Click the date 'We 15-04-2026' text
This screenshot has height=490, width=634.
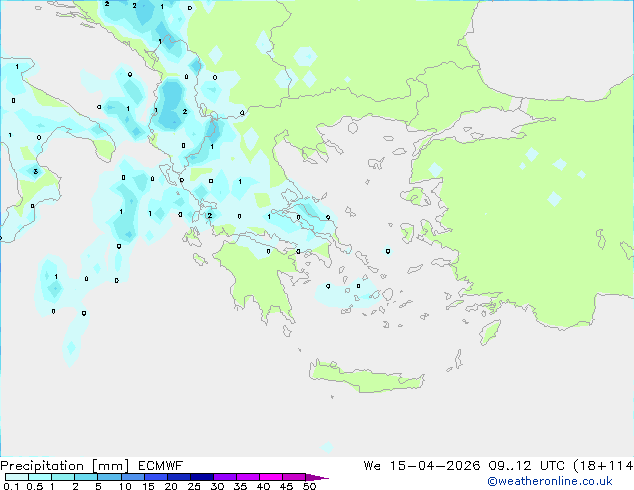pyautogui.click(x=422, y=466)
